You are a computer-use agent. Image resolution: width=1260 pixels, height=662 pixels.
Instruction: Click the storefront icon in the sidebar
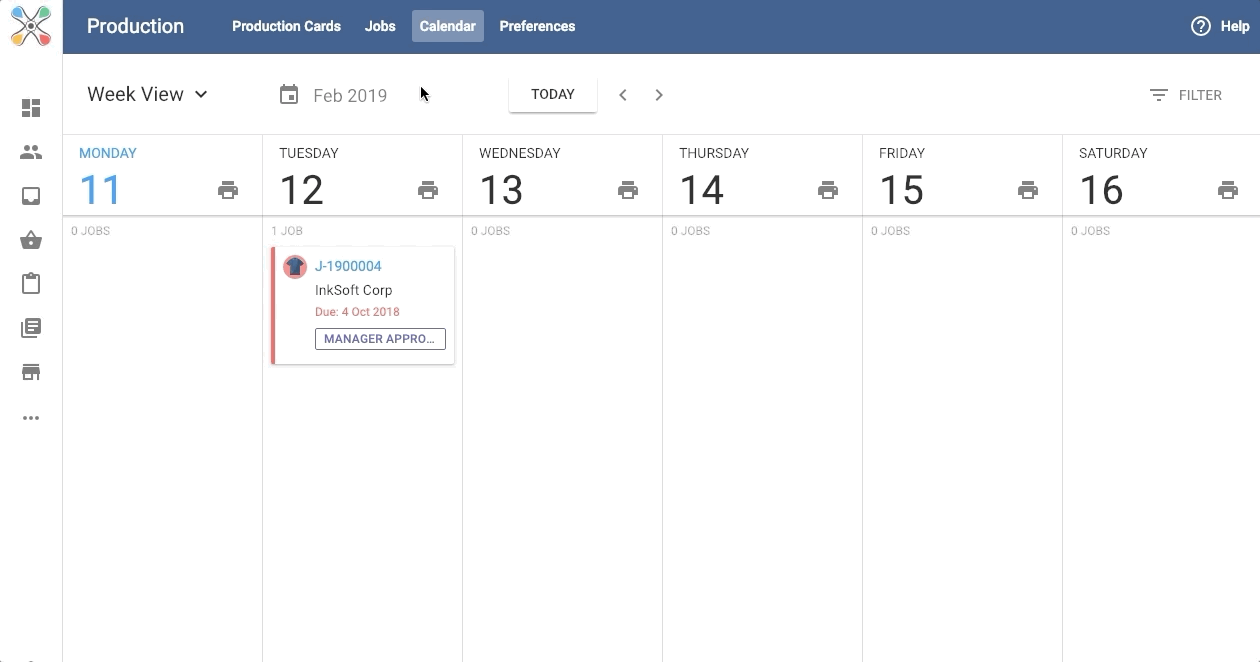click(31, 371)
